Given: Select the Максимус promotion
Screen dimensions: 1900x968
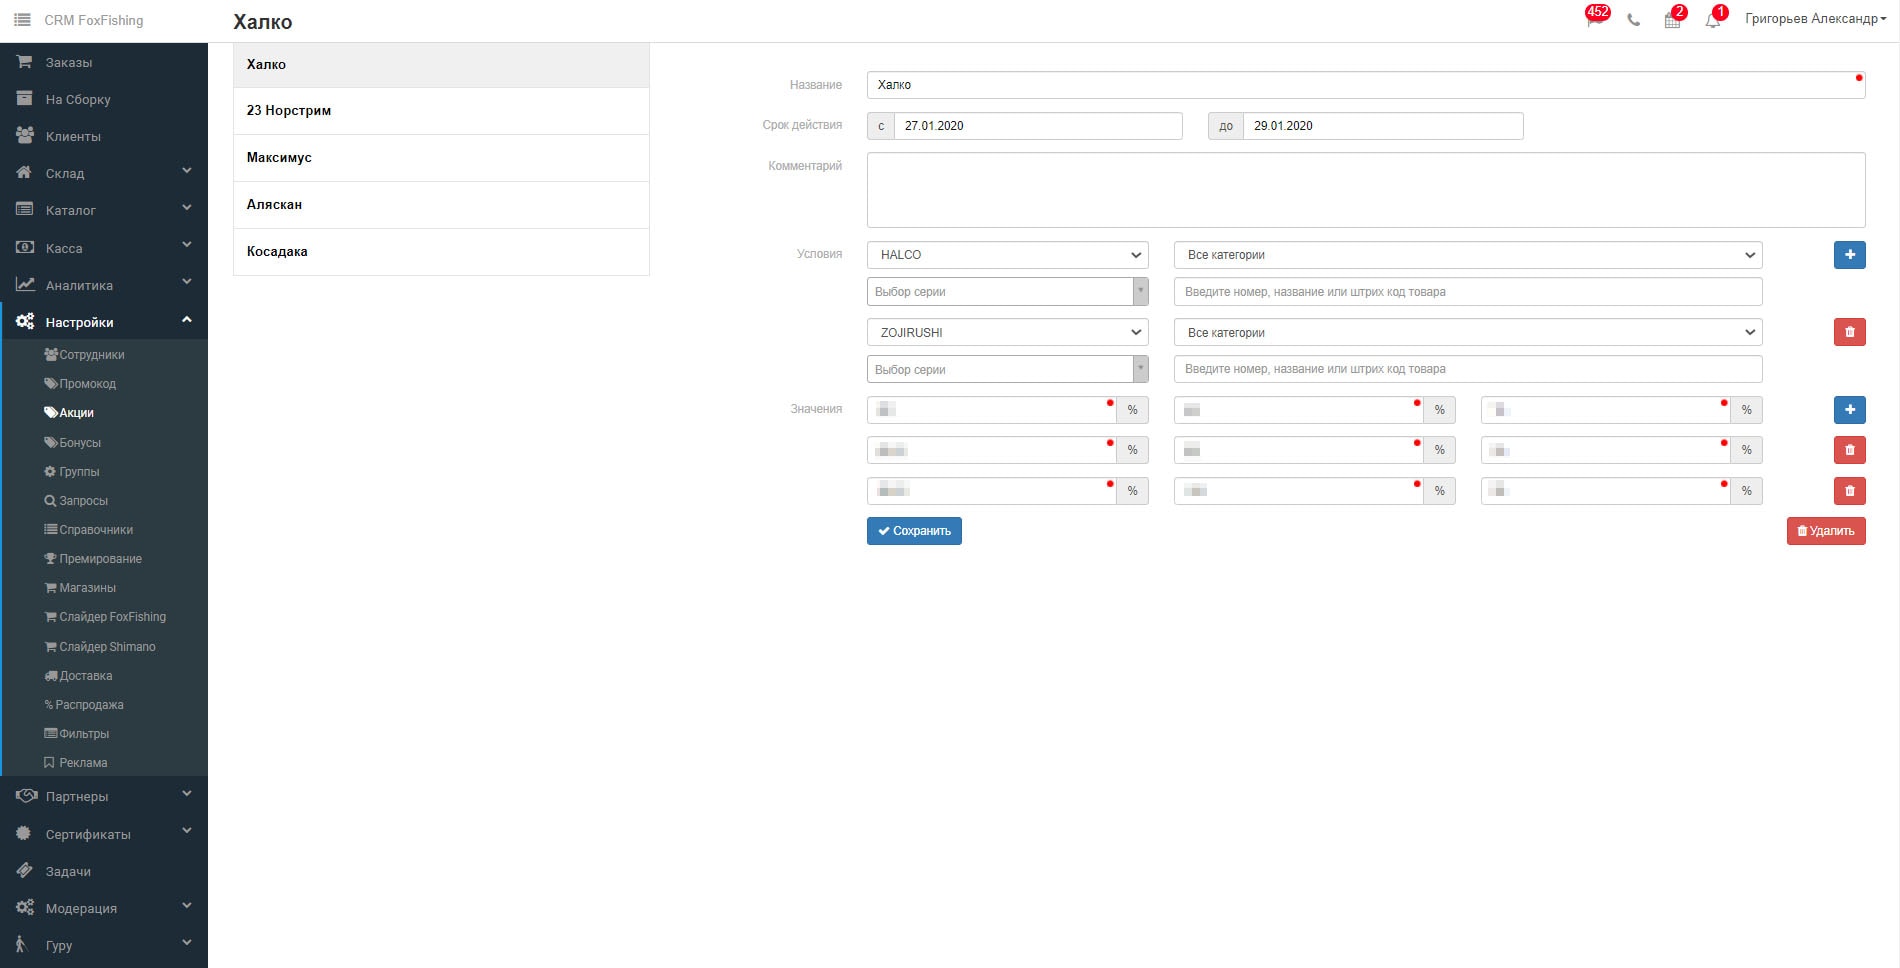Looking at the screenshot, I should tap(441, 158).
